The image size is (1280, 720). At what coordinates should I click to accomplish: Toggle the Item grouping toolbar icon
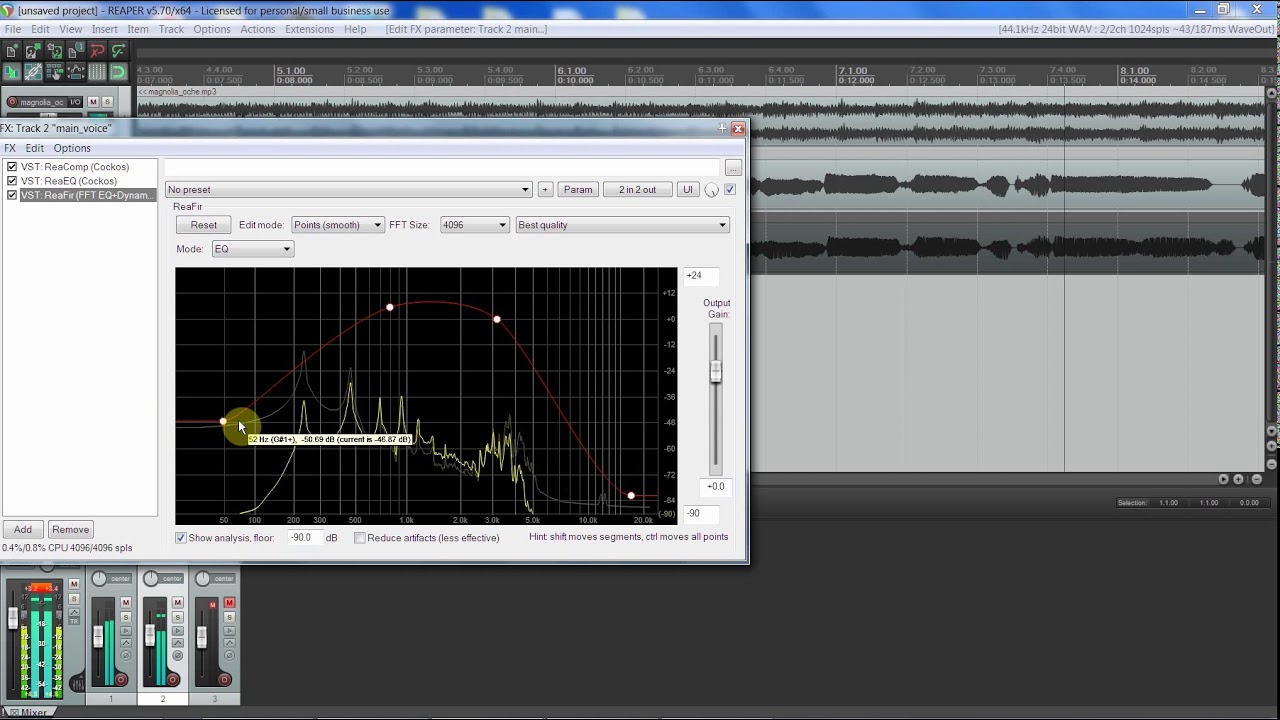[33, 72]
